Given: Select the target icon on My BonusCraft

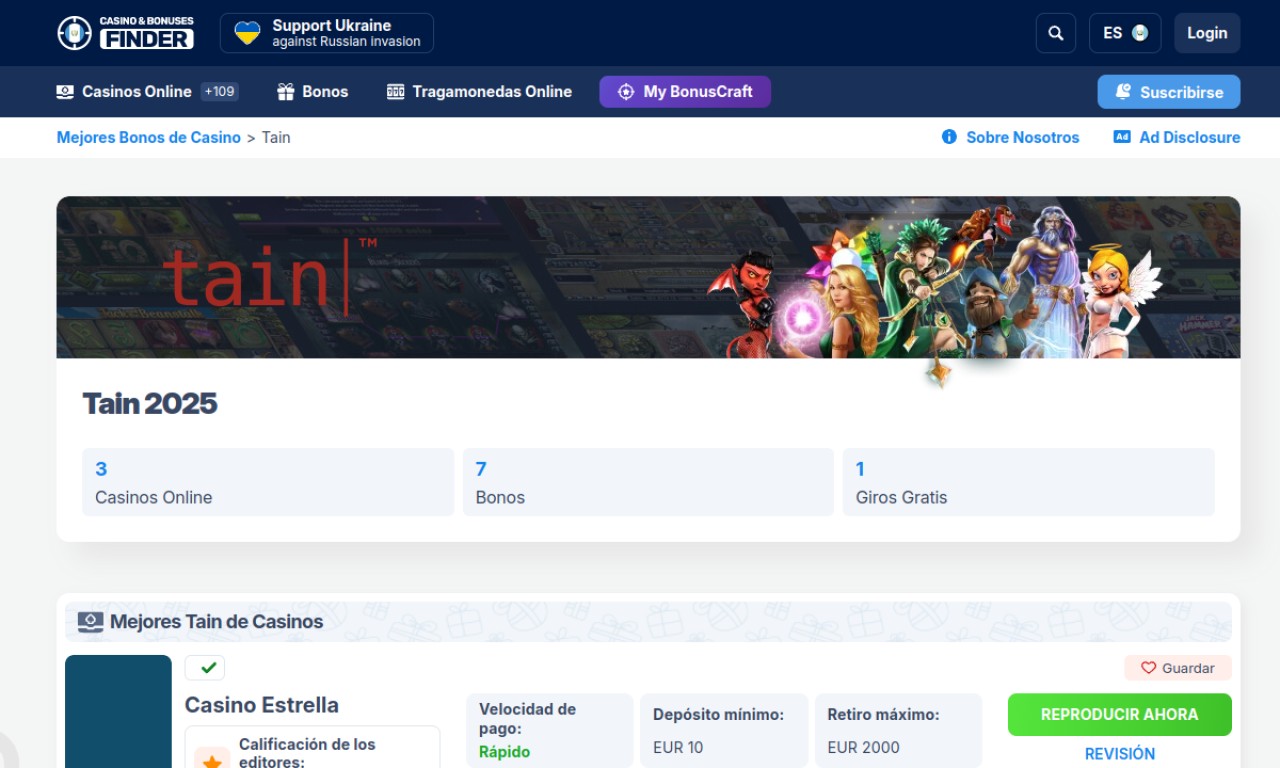Looking at the screenshot, I should click(626, 92).
